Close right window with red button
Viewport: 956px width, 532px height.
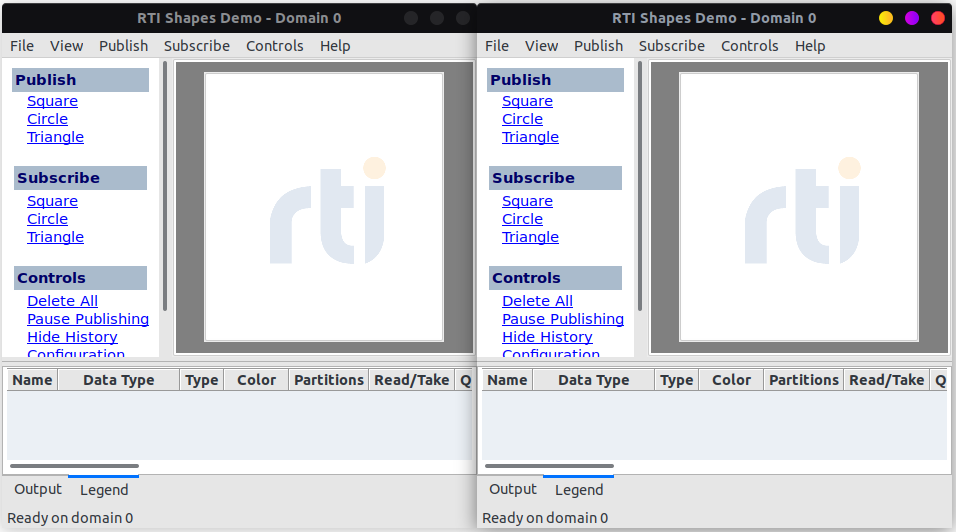938,18
